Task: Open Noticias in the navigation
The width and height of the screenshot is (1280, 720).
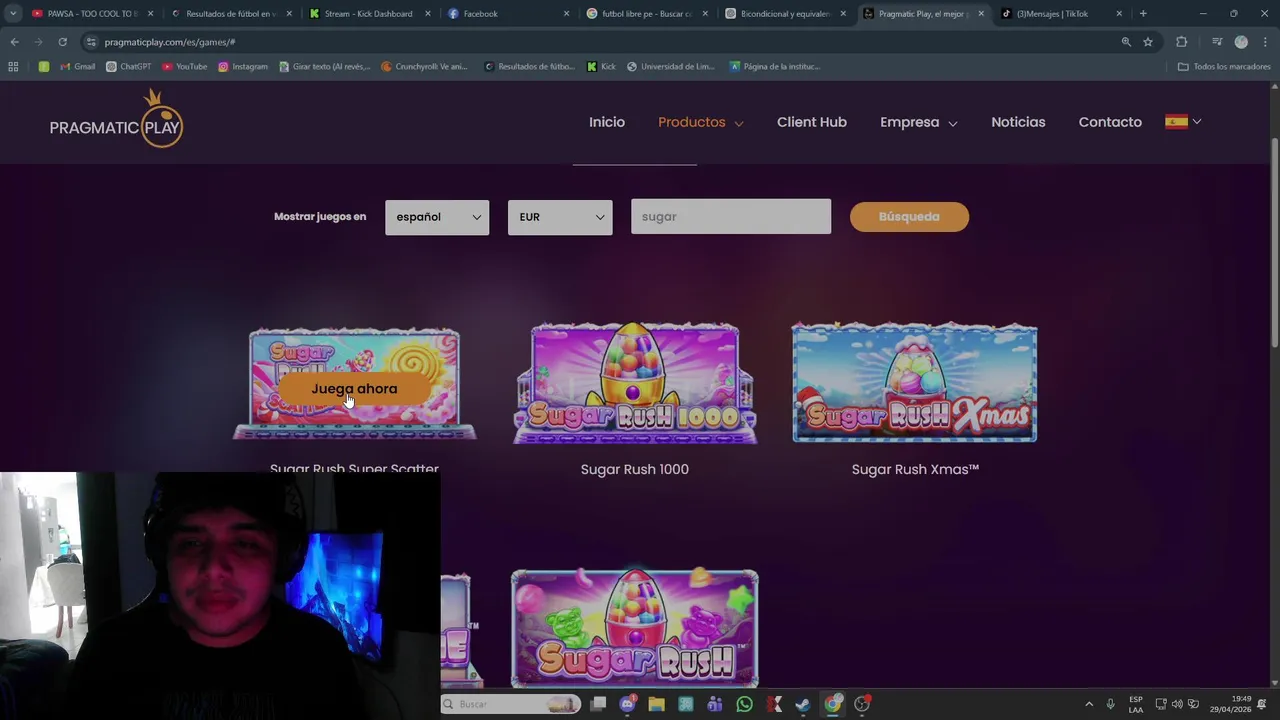Action: pos(1018,122)
